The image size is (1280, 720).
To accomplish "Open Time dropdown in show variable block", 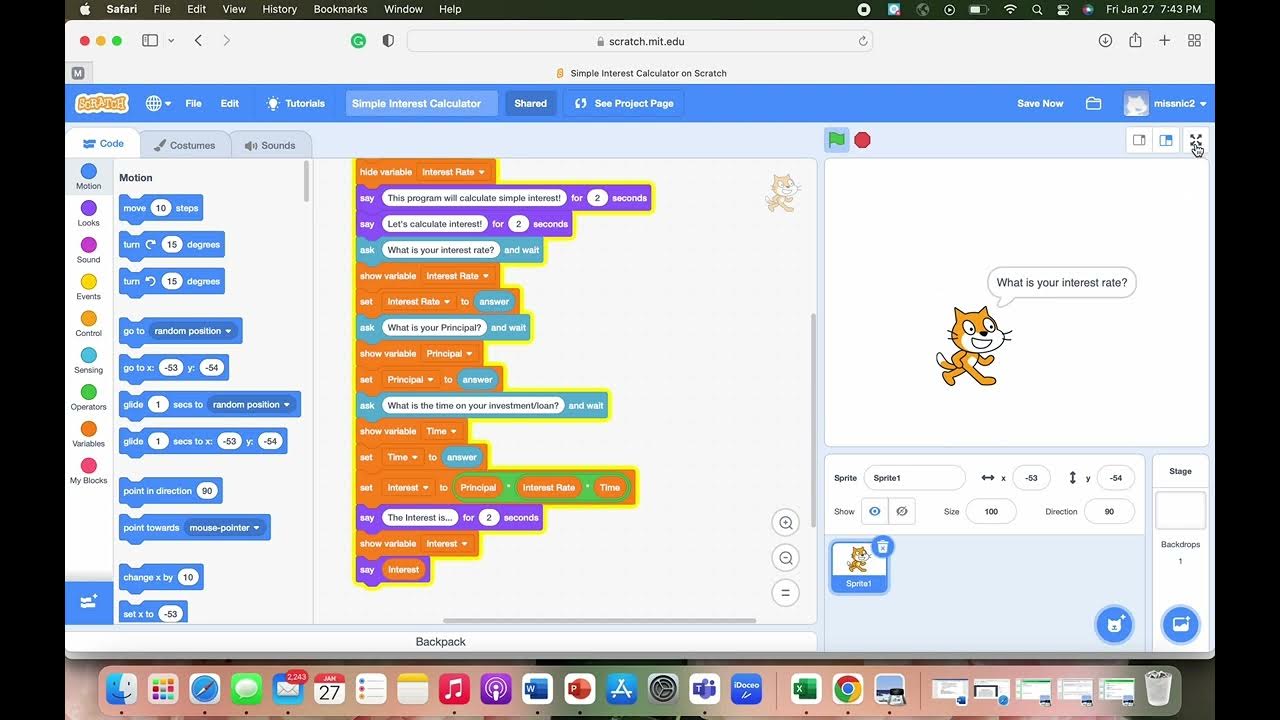I will (442, 432).
